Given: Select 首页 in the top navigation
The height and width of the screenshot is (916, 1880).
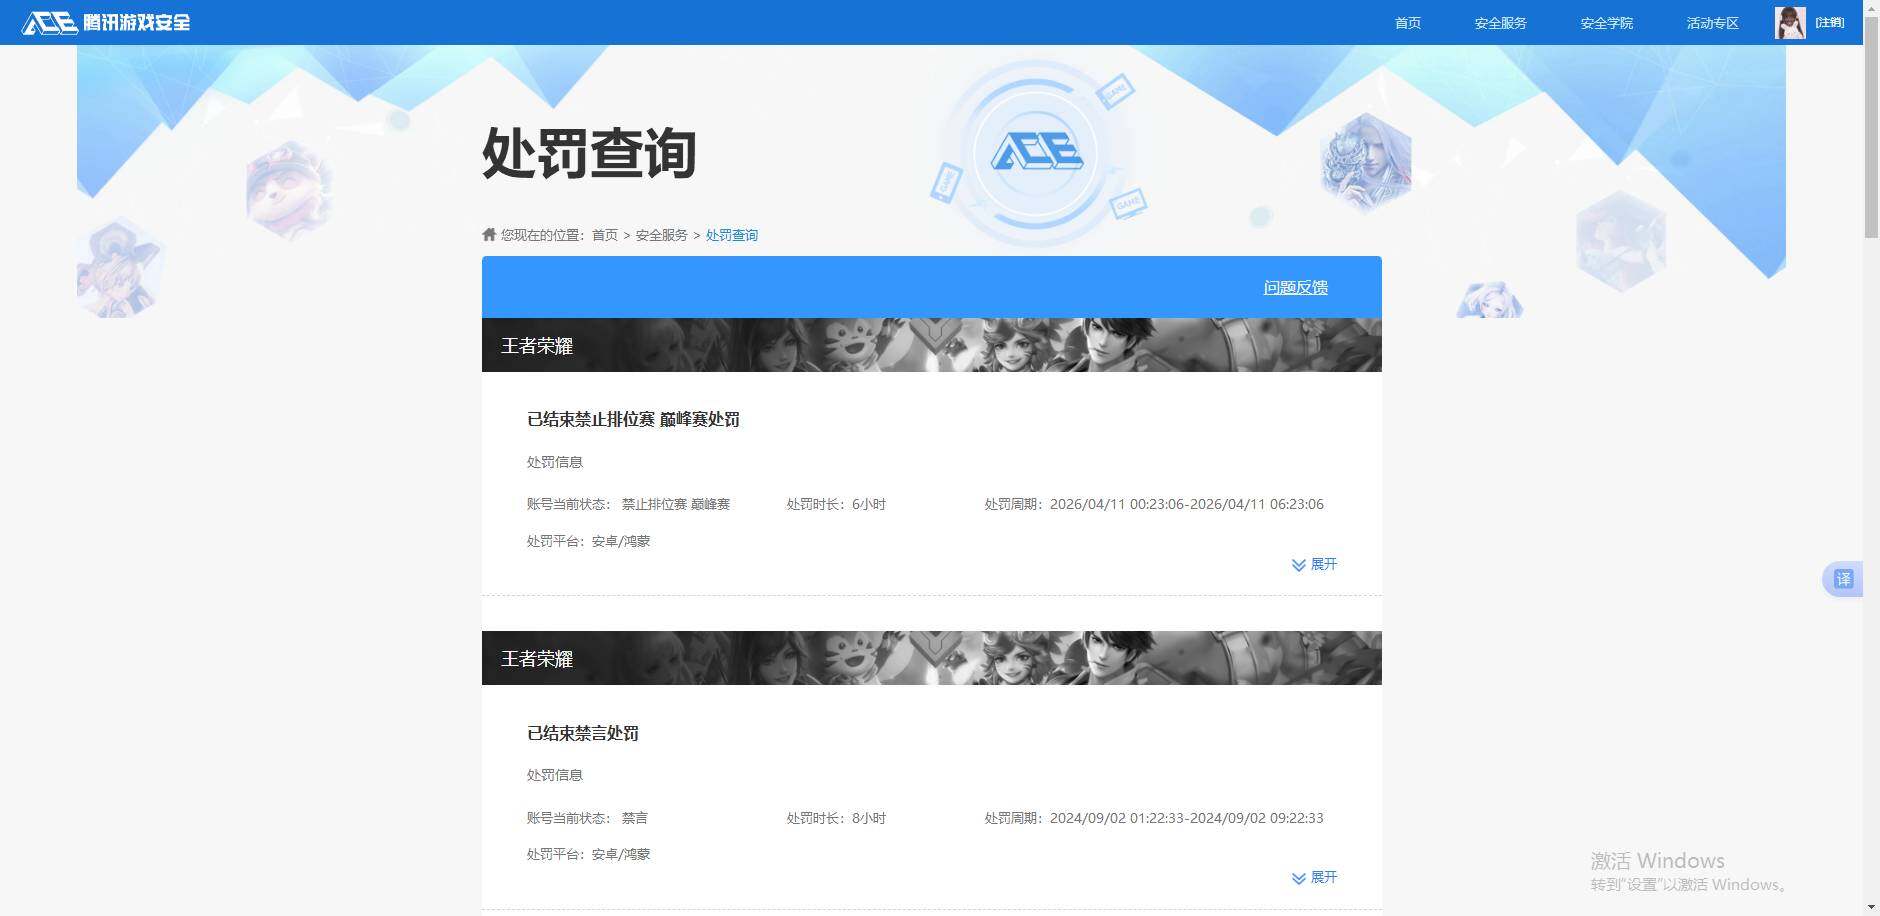Looking at the screenshot, I should coord(1408,22).
